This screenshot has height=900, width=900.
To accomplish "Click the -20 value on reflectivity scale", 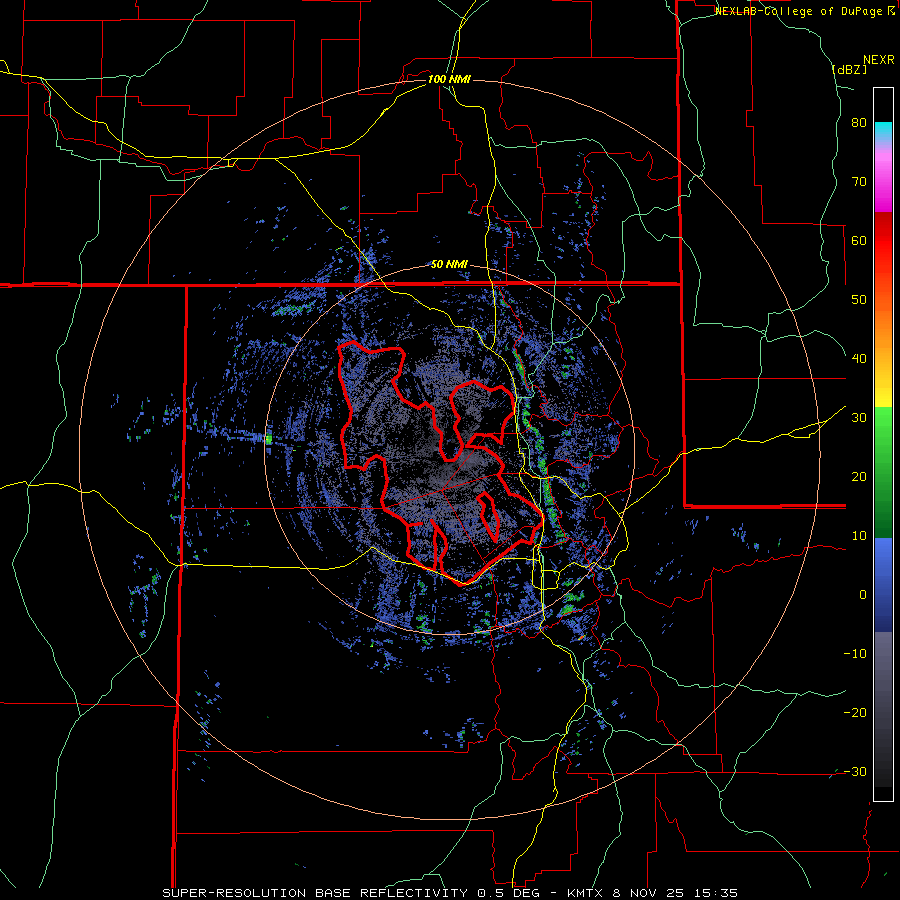I will [x=855, y=713].
